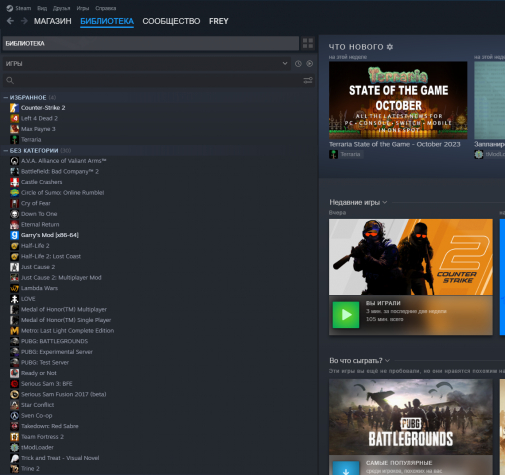Click the Lambda Wars icon
505x475 pixels.
(14, 288)
